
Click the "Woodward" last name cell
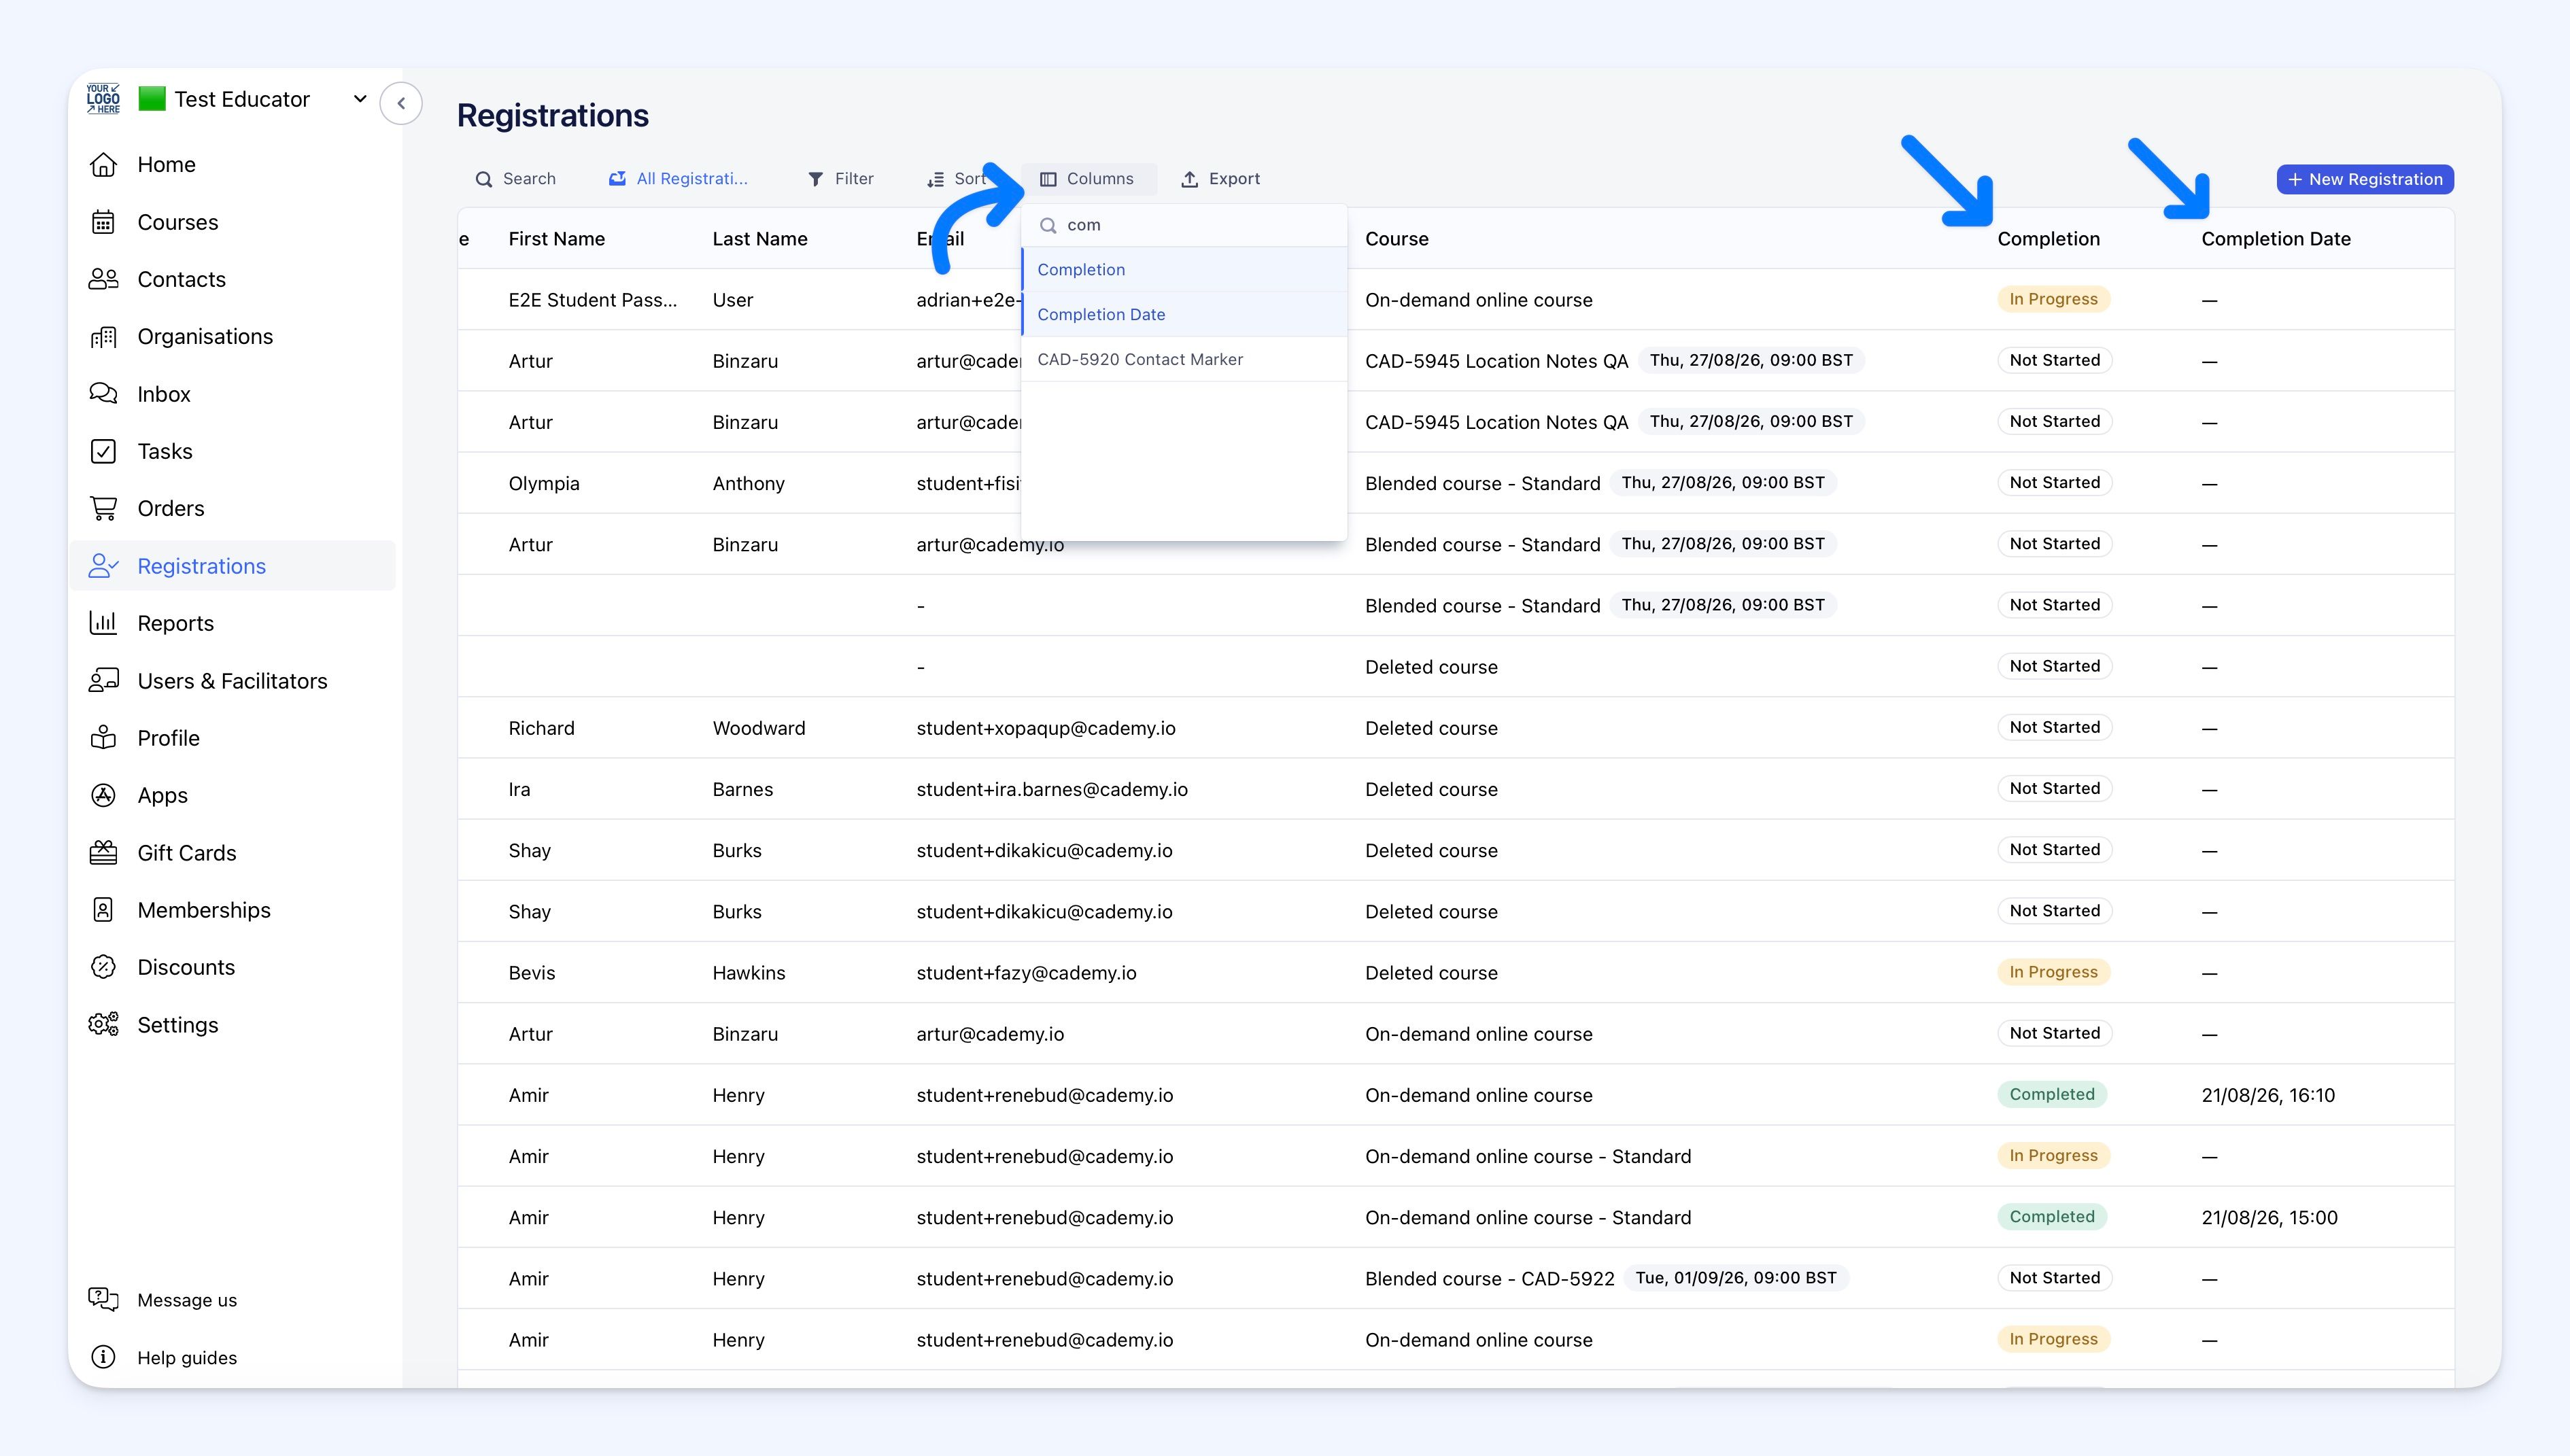point(759,728)
